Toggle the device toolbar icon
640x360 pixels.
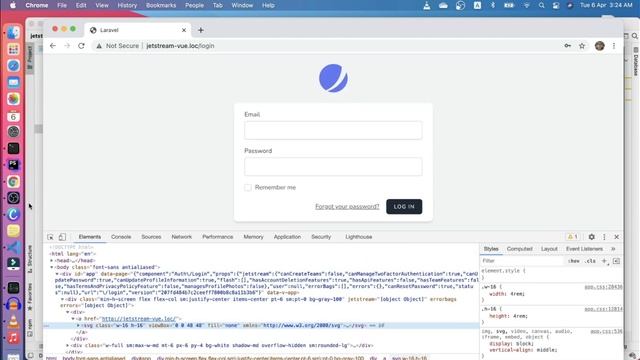(62, 237)
